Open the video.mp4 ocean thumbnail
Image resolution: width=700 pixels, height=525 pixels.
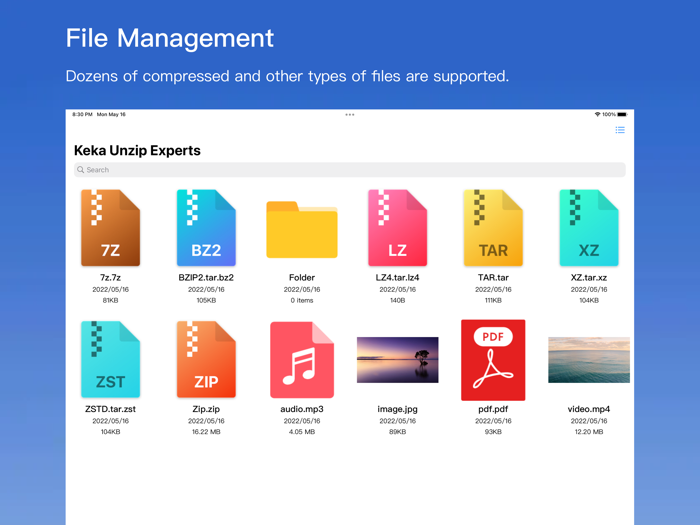(589, 360)
